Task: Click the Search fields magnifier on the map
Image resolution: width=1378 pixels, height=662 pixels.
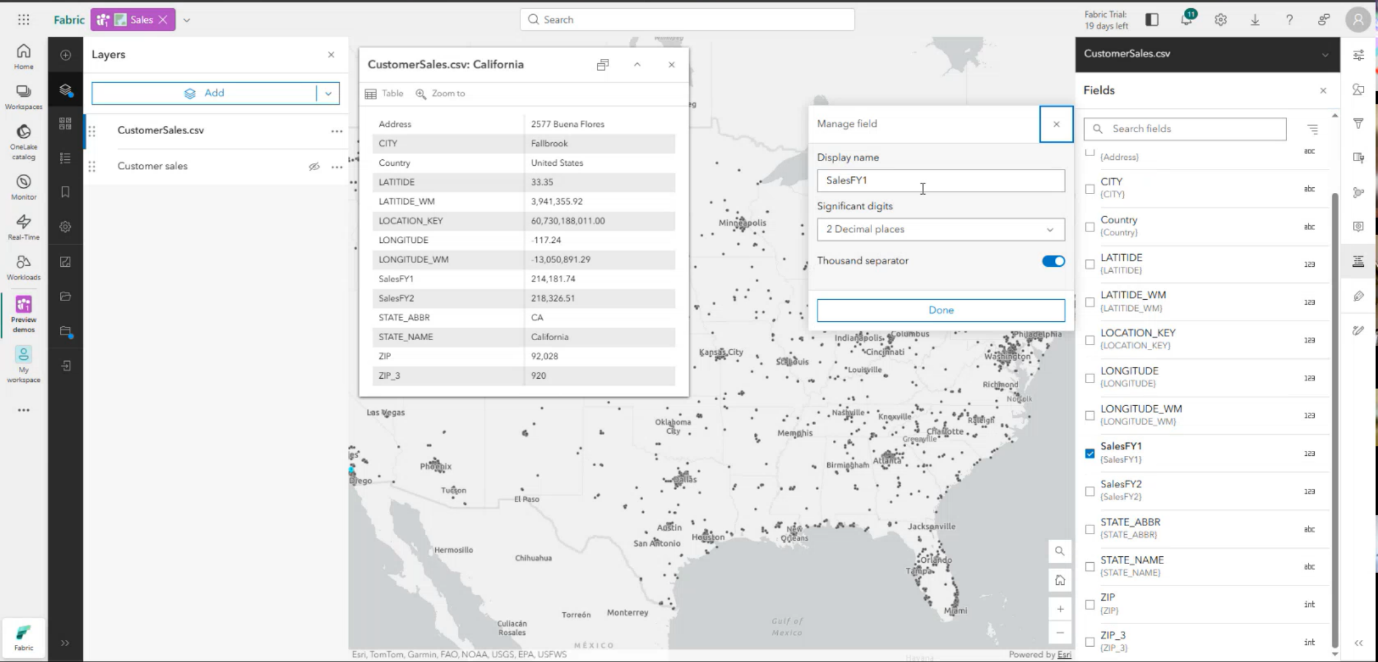Action: [1059, 551]
